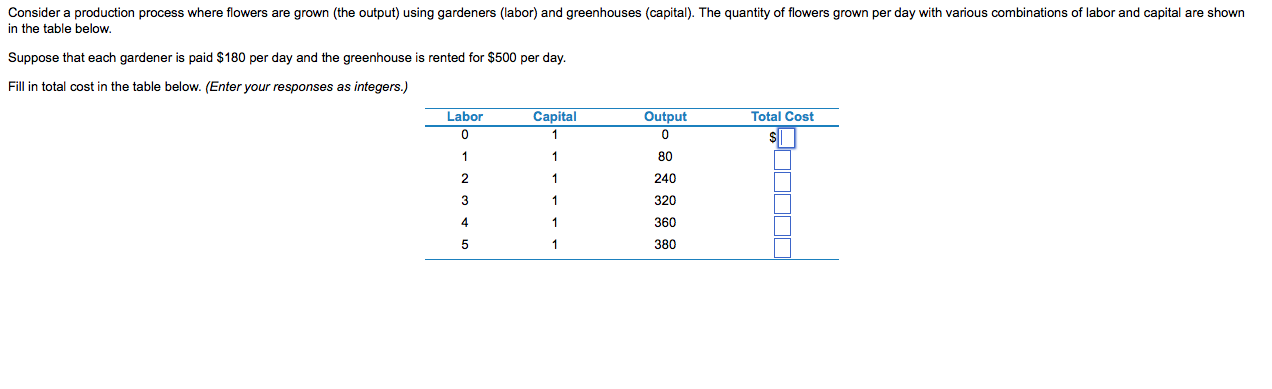Viewport: 1272px width, 389px height.
Task: Select the 'Labor' column header
Action: 465,117
